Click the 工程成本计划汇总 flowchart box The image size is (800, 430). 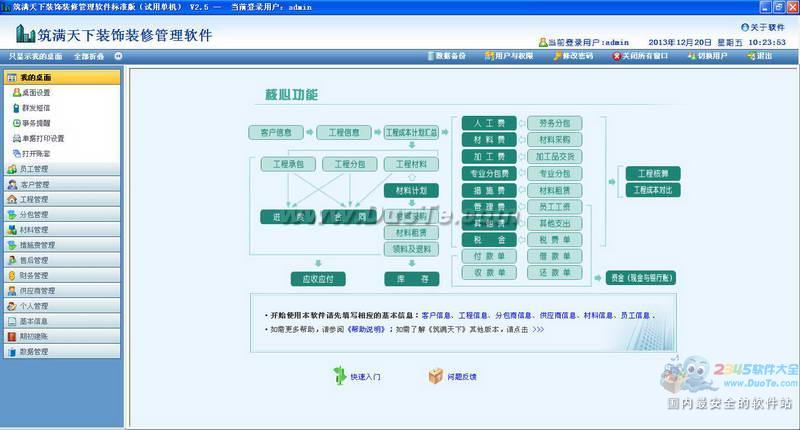pos(411,133)
